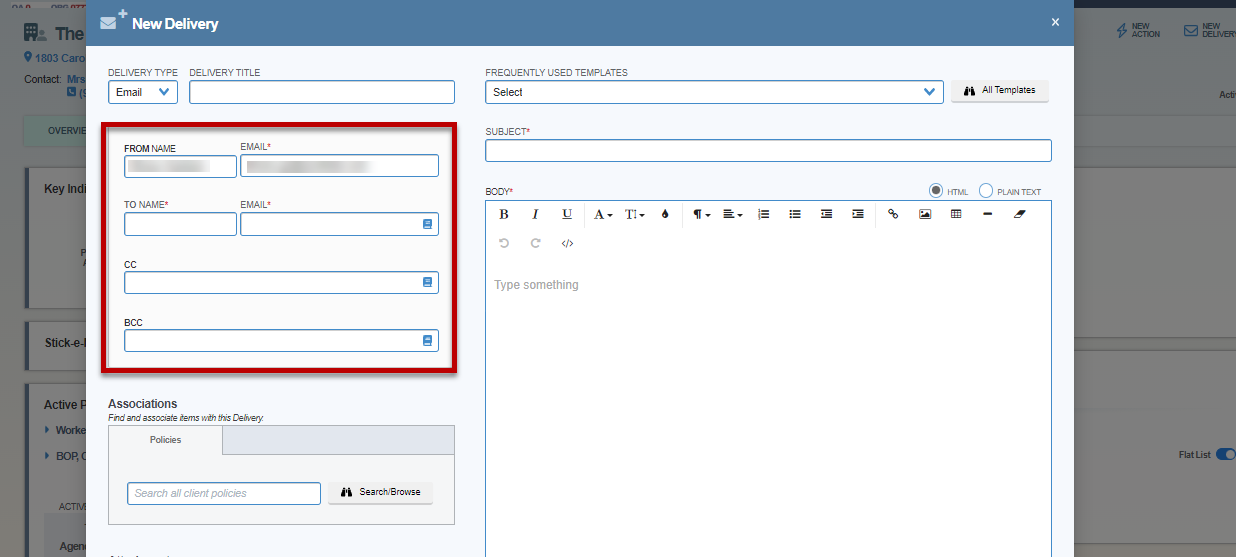Click into the Subject input field
The image size is (1236, 557).
[x=768, y=151]
